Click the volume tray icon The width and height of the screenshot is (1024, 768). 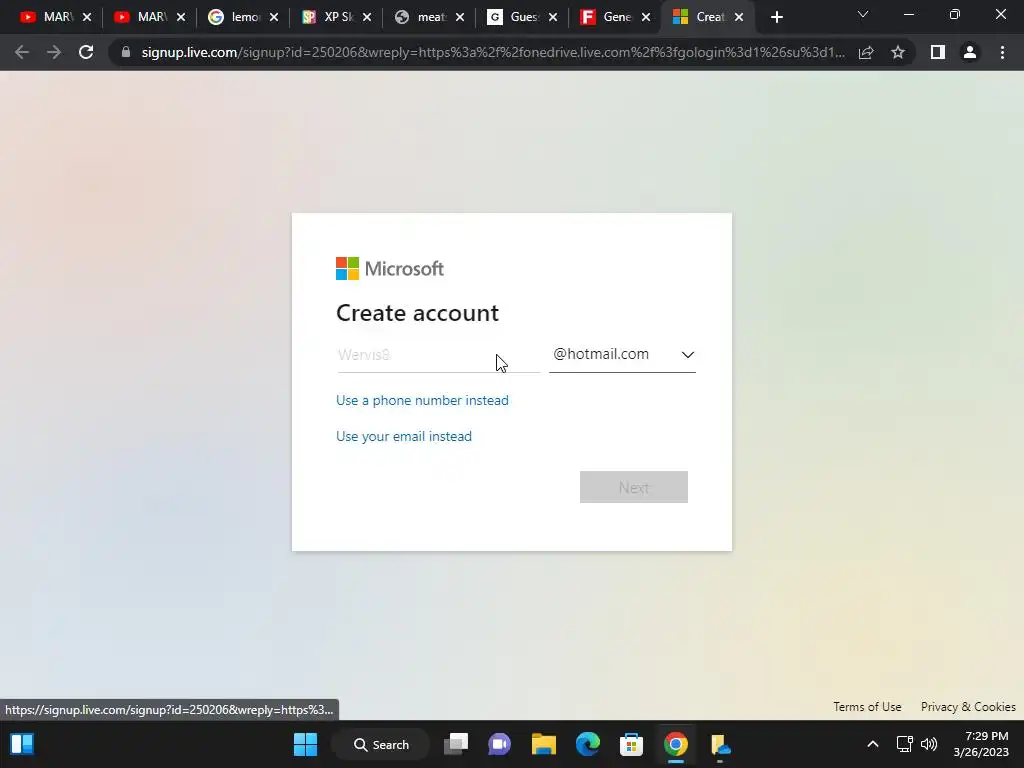pyautogui.click(x=929, y=744)
